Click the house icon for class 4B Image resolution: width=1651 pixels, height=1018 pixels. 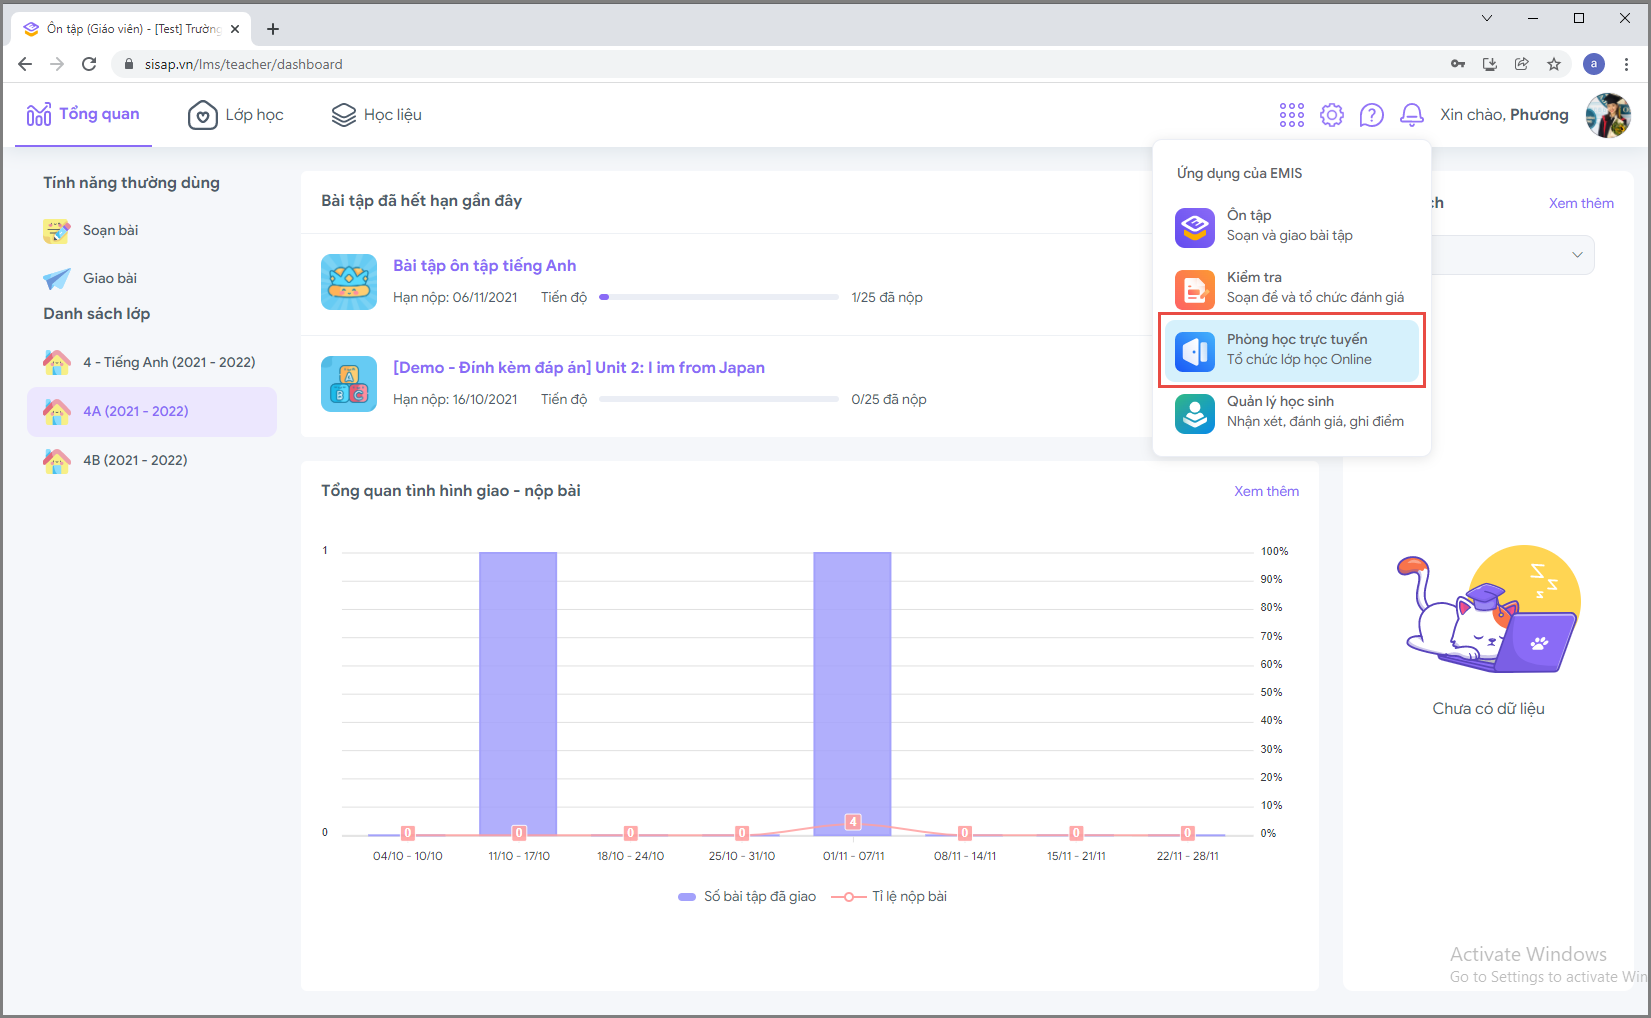57,460
